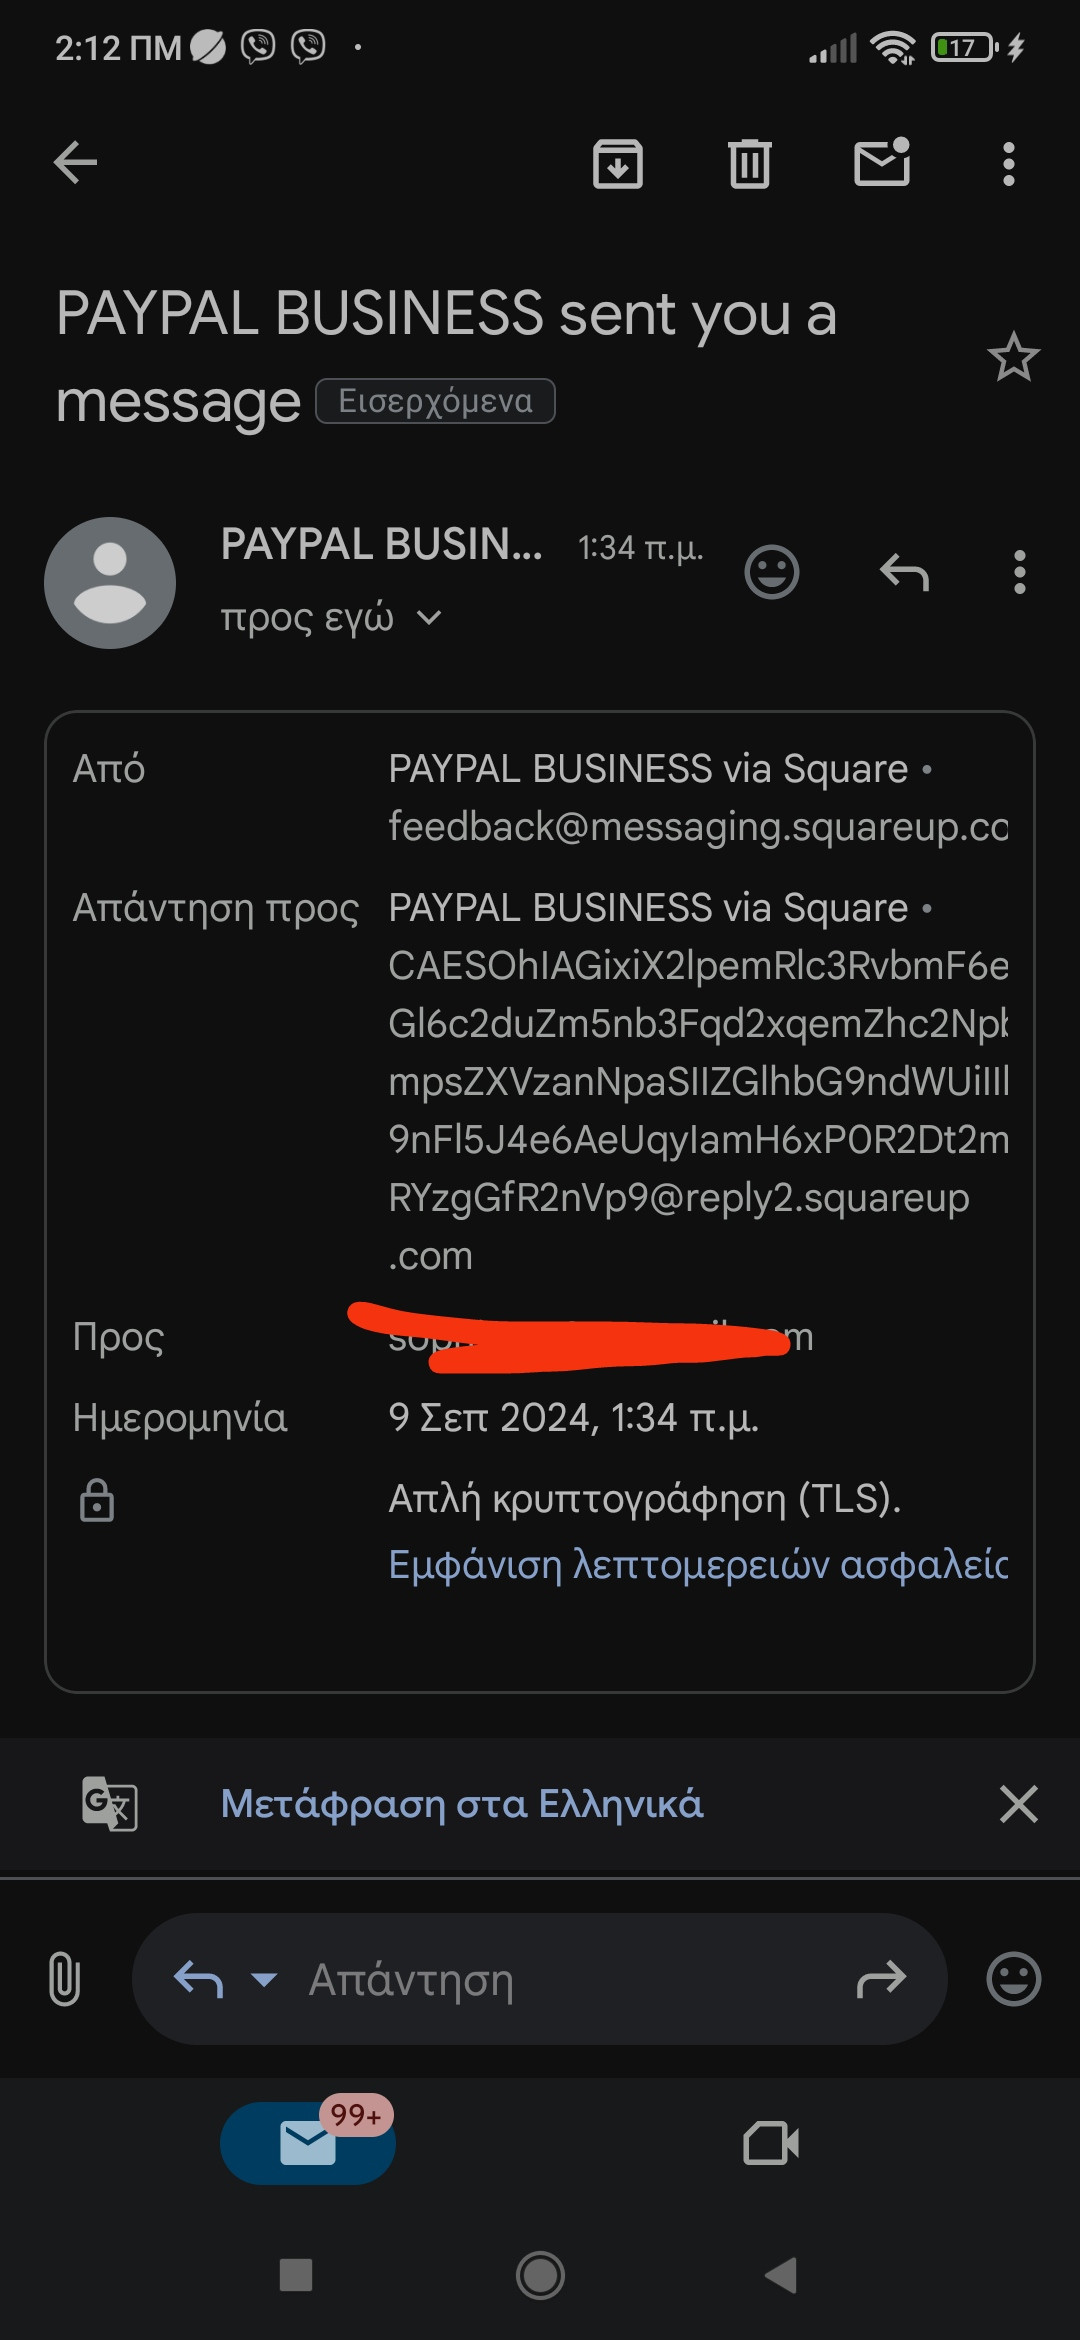
Task: Dismiss the translation bar with X
Action: click(x=1018, y=1804)
